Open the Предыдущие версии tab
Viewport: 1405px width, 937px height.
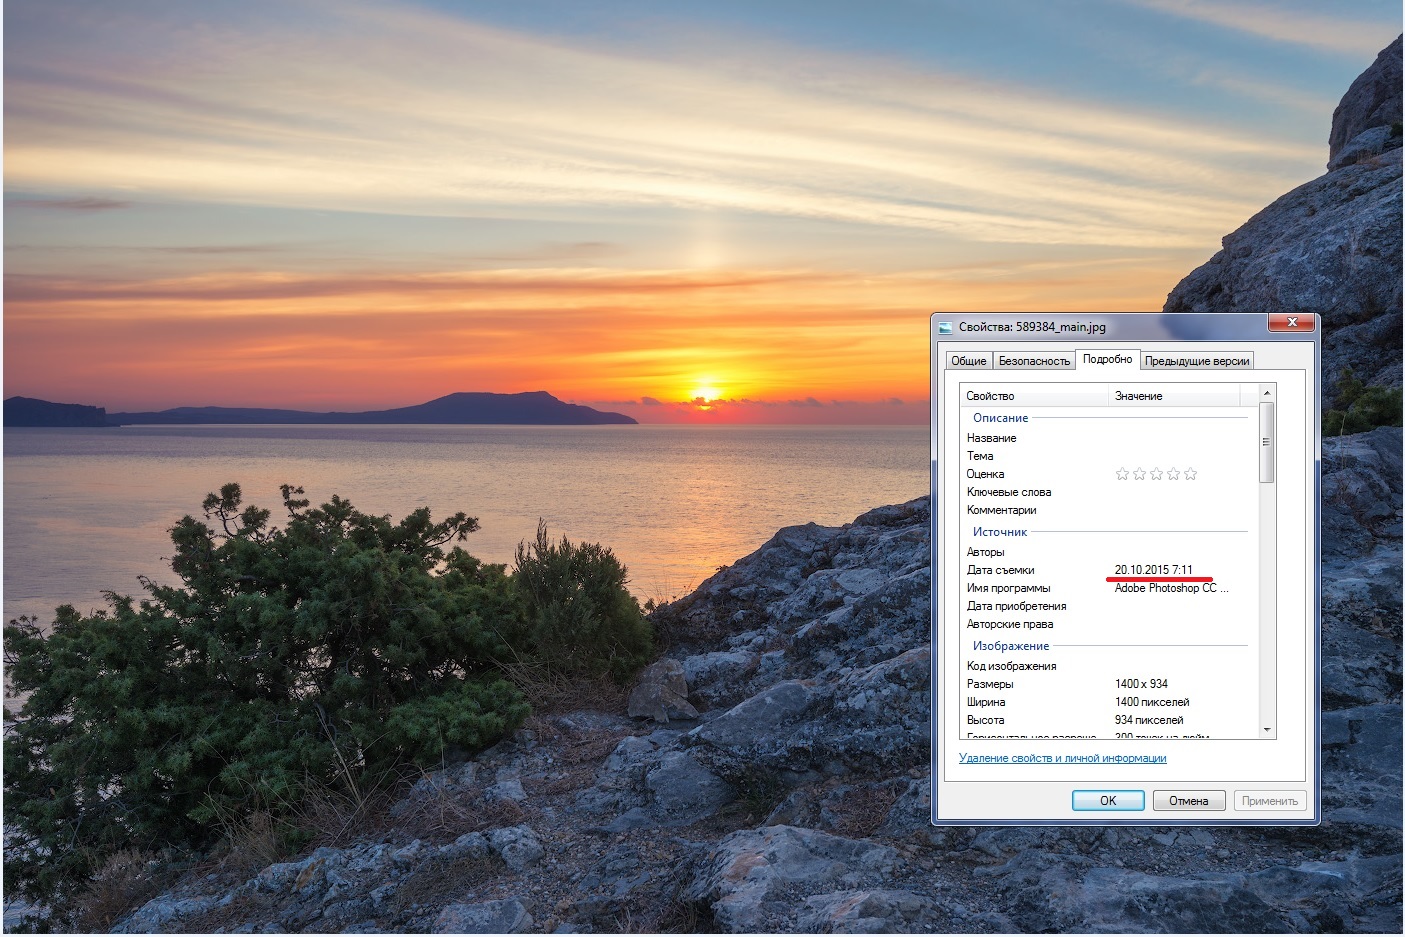pyautogui.click(x=1196, y=361)
